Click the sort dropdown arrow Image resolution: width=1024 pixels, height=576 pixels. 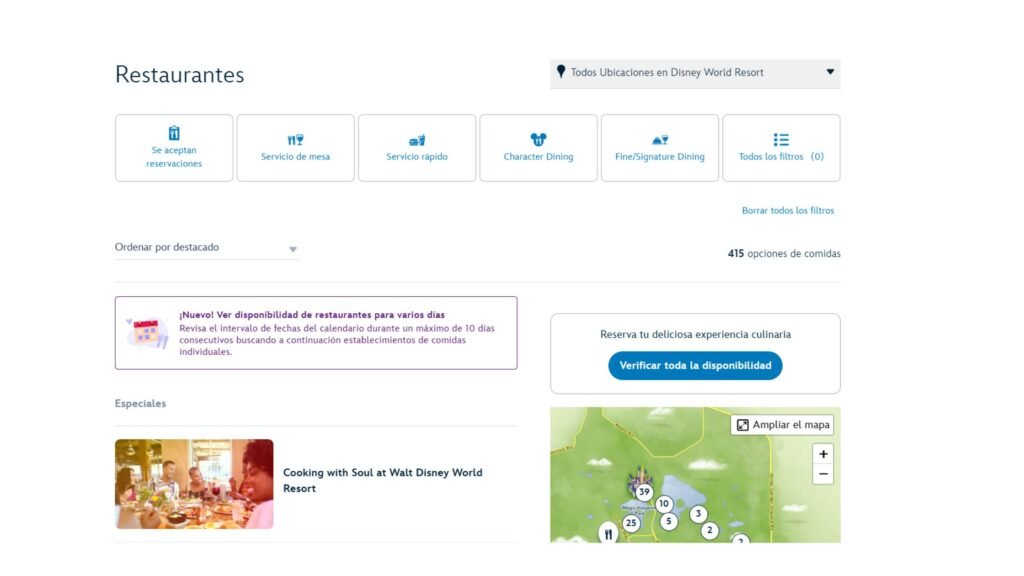coord(293,249)
